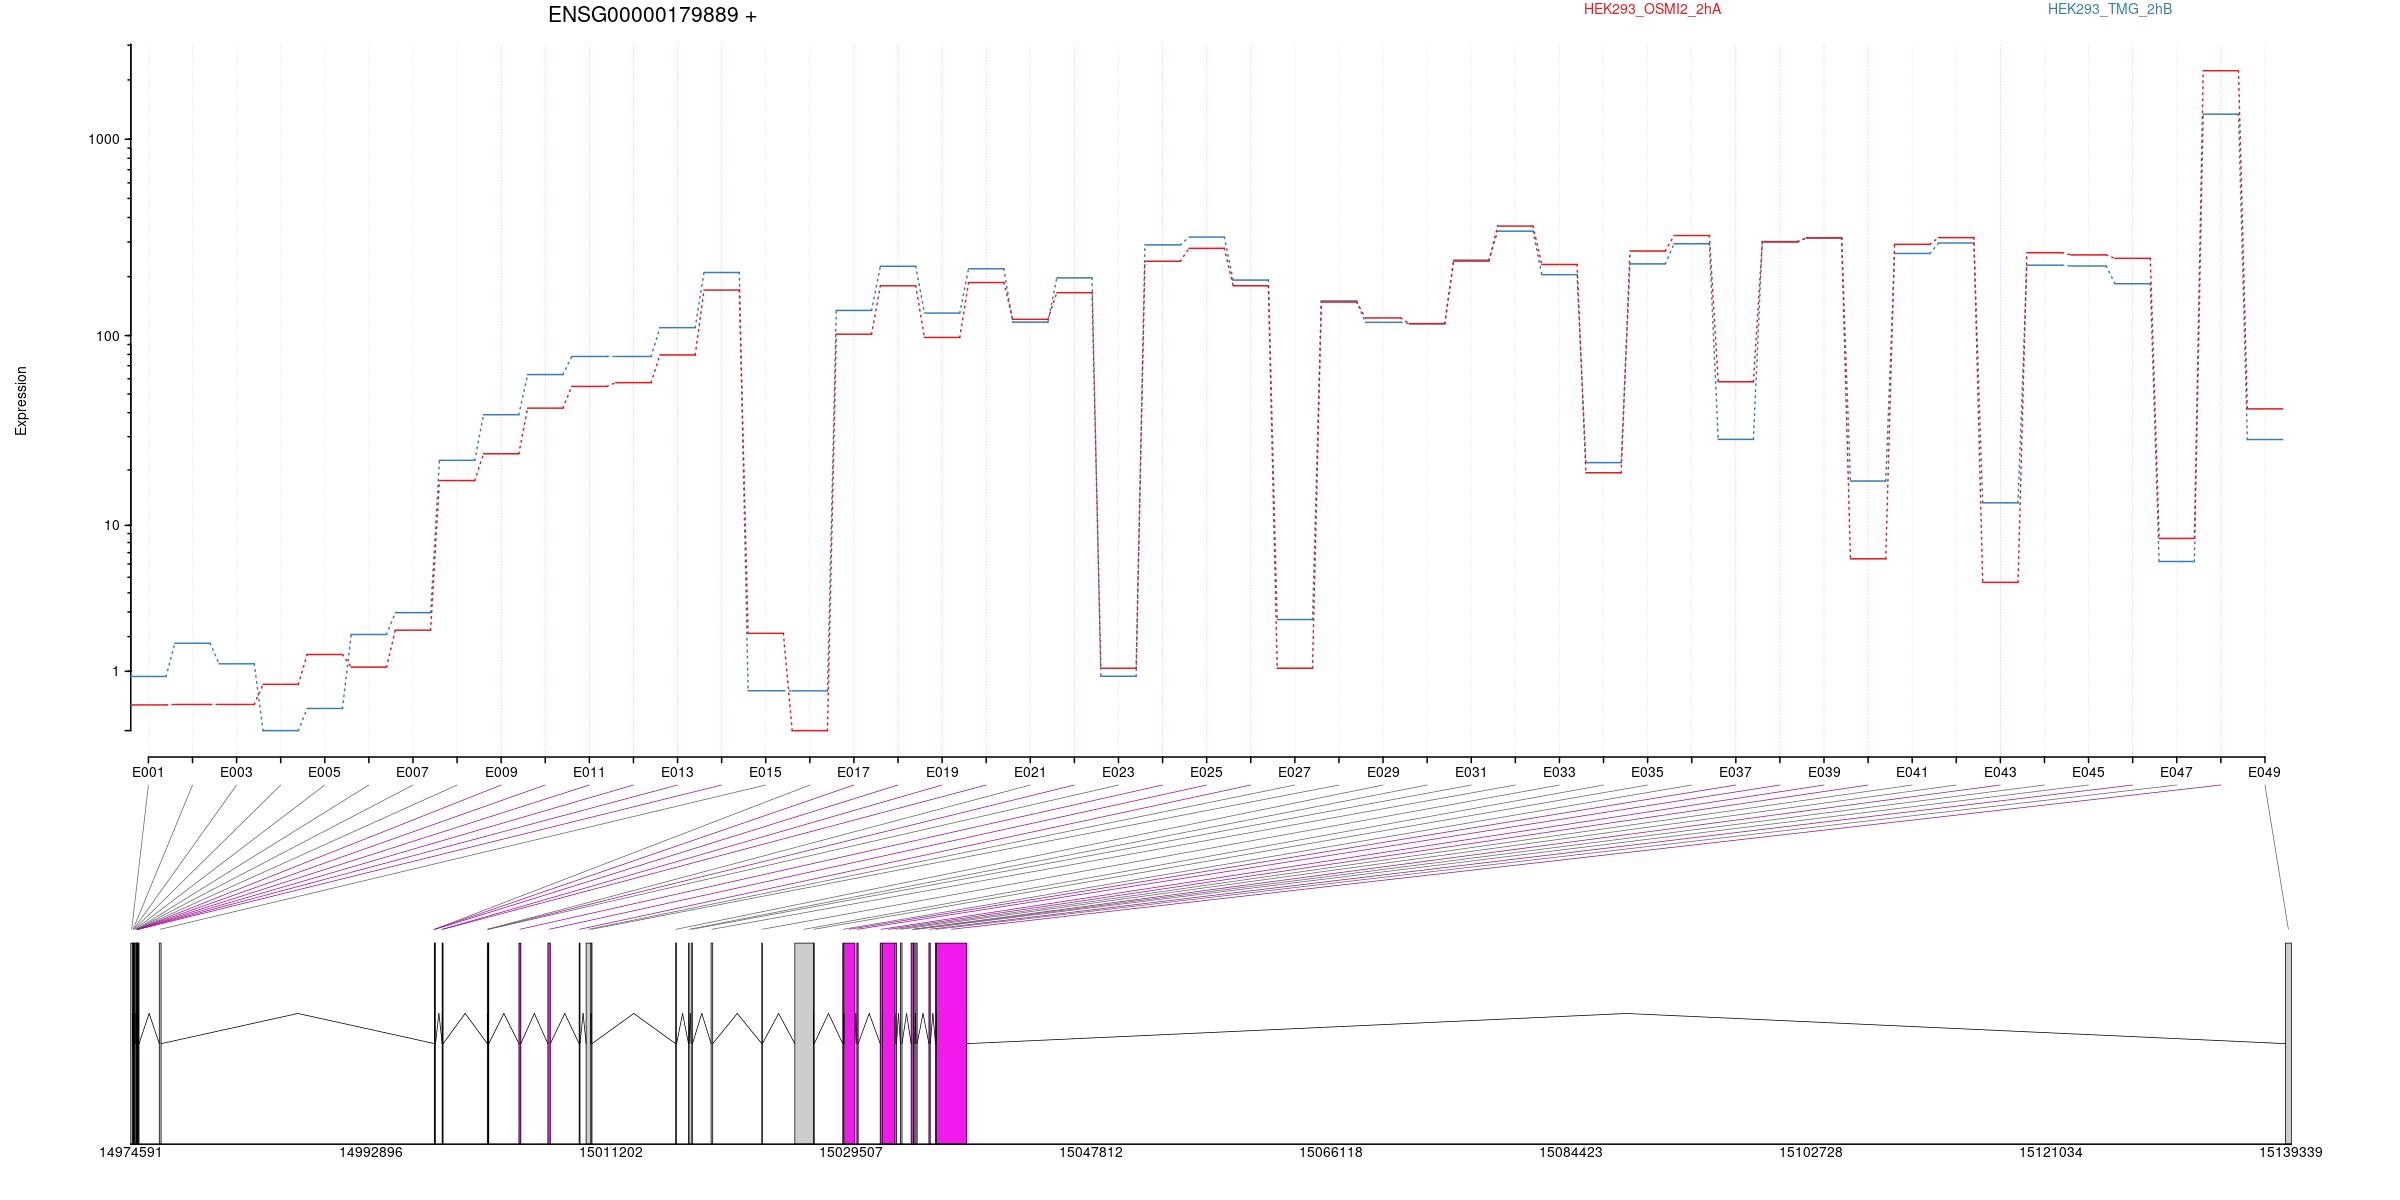
Task: Click the red expression segment above E049
Action: click(2264, 409)
